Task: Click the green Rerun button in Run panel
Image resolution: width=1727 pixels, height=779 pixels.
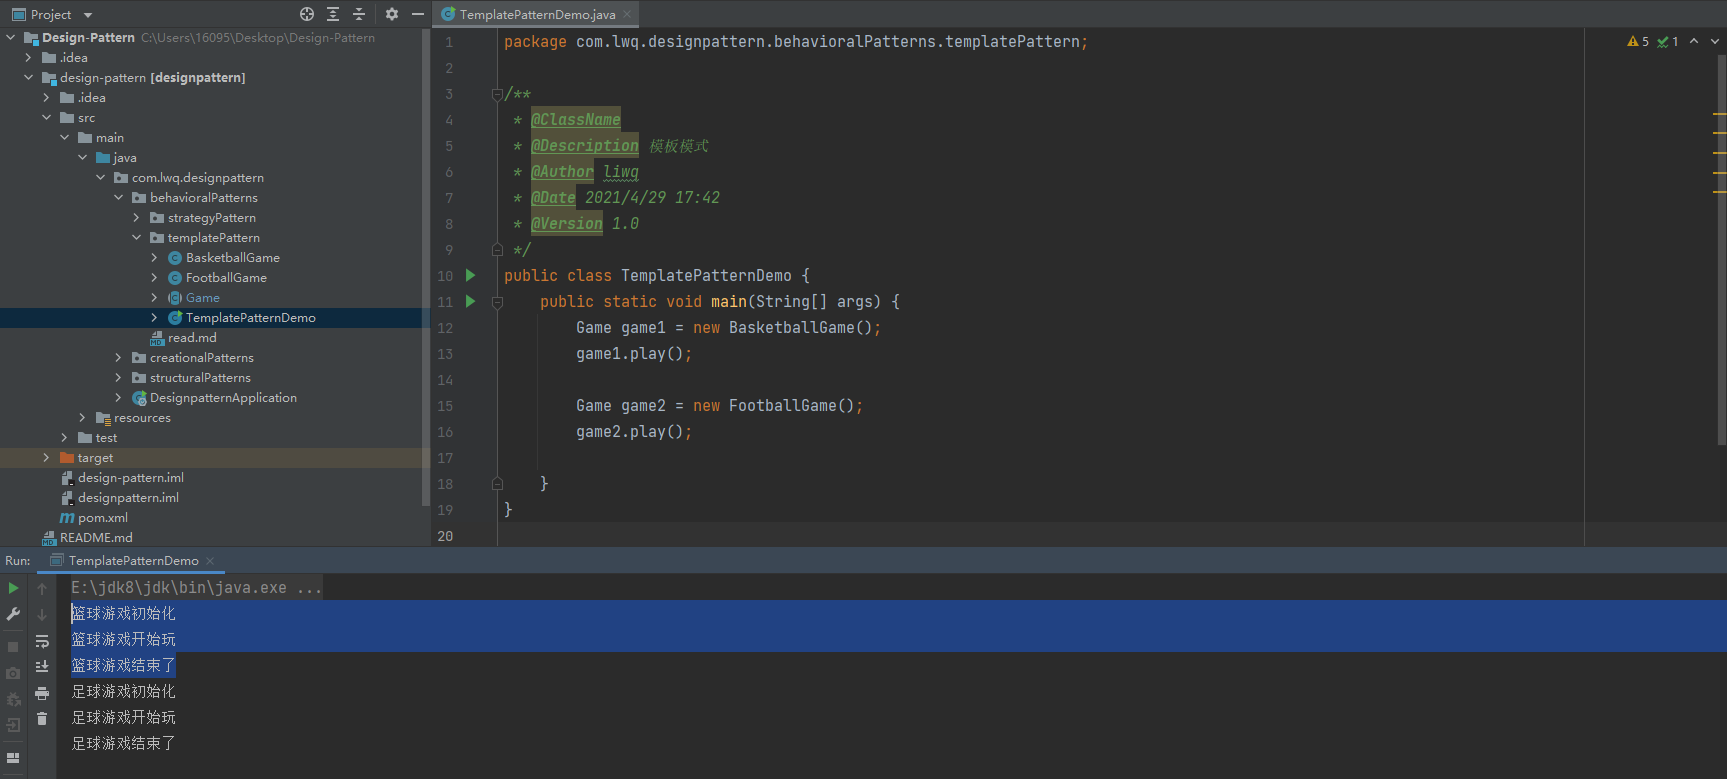Action: pyautogui.click(x=13, y=588)
